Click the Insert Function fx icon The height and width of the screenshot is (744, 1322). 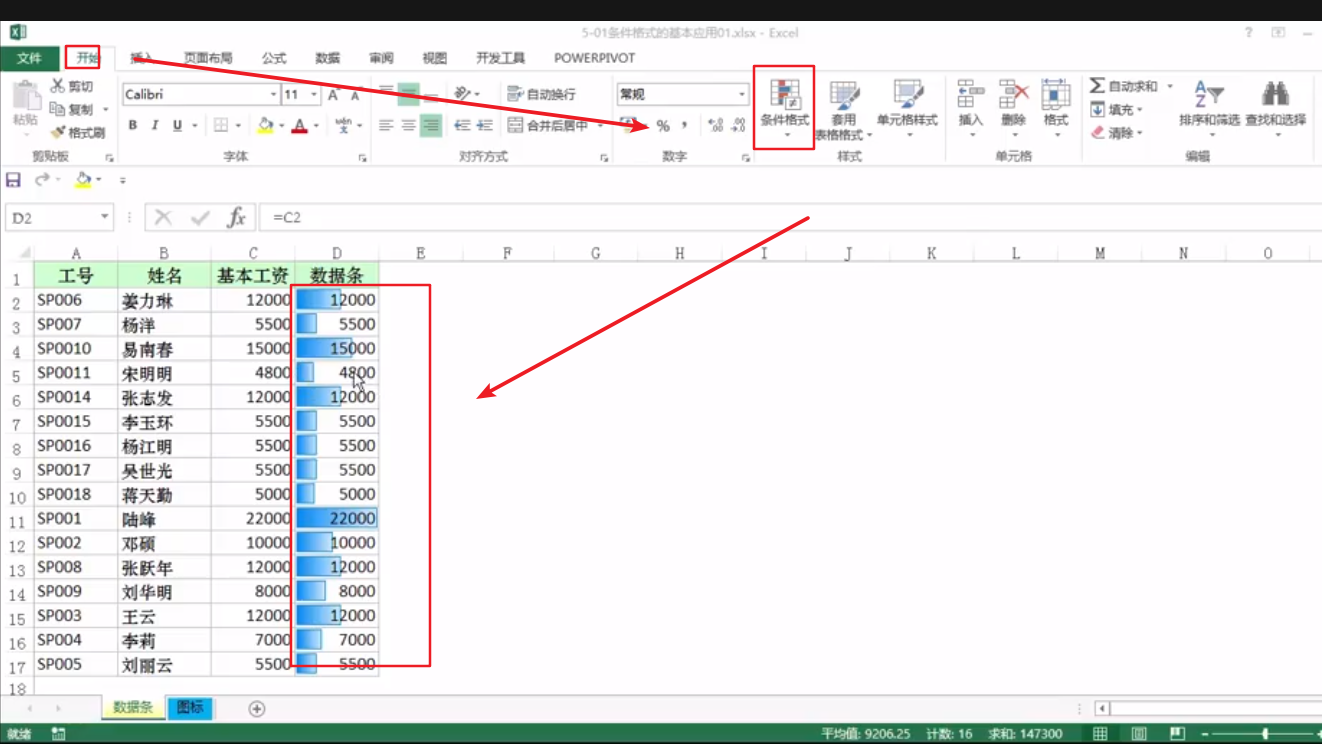[237, 217]
